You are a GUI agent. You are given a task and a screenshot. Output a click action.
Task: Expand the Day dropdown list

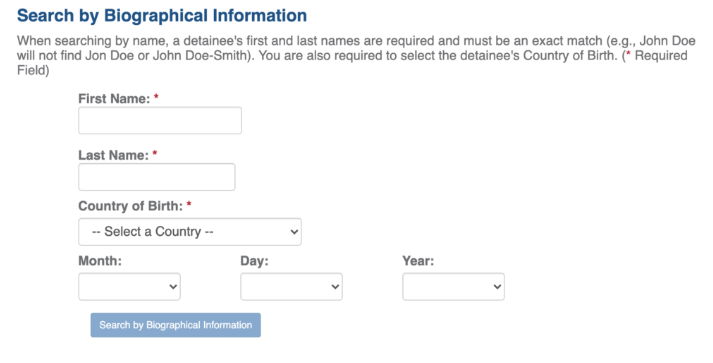click(291, 287)
